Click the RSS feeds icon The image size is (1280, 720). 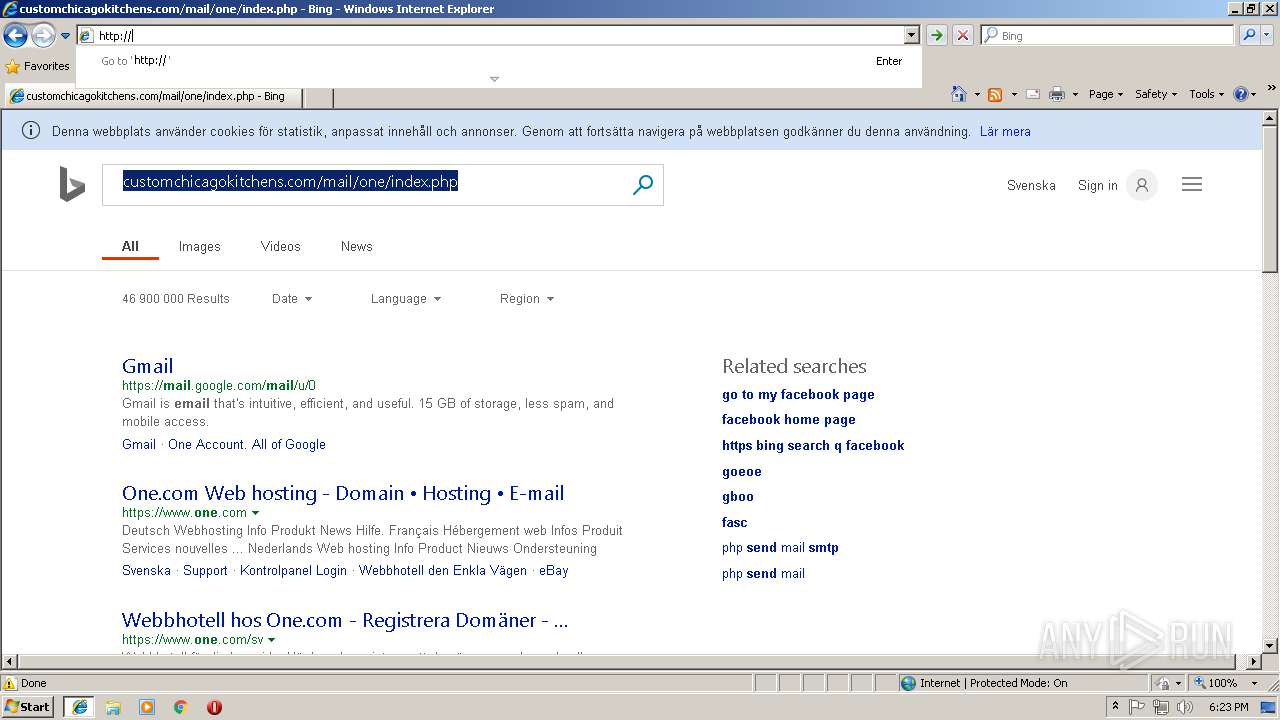(x=995, y=94)
